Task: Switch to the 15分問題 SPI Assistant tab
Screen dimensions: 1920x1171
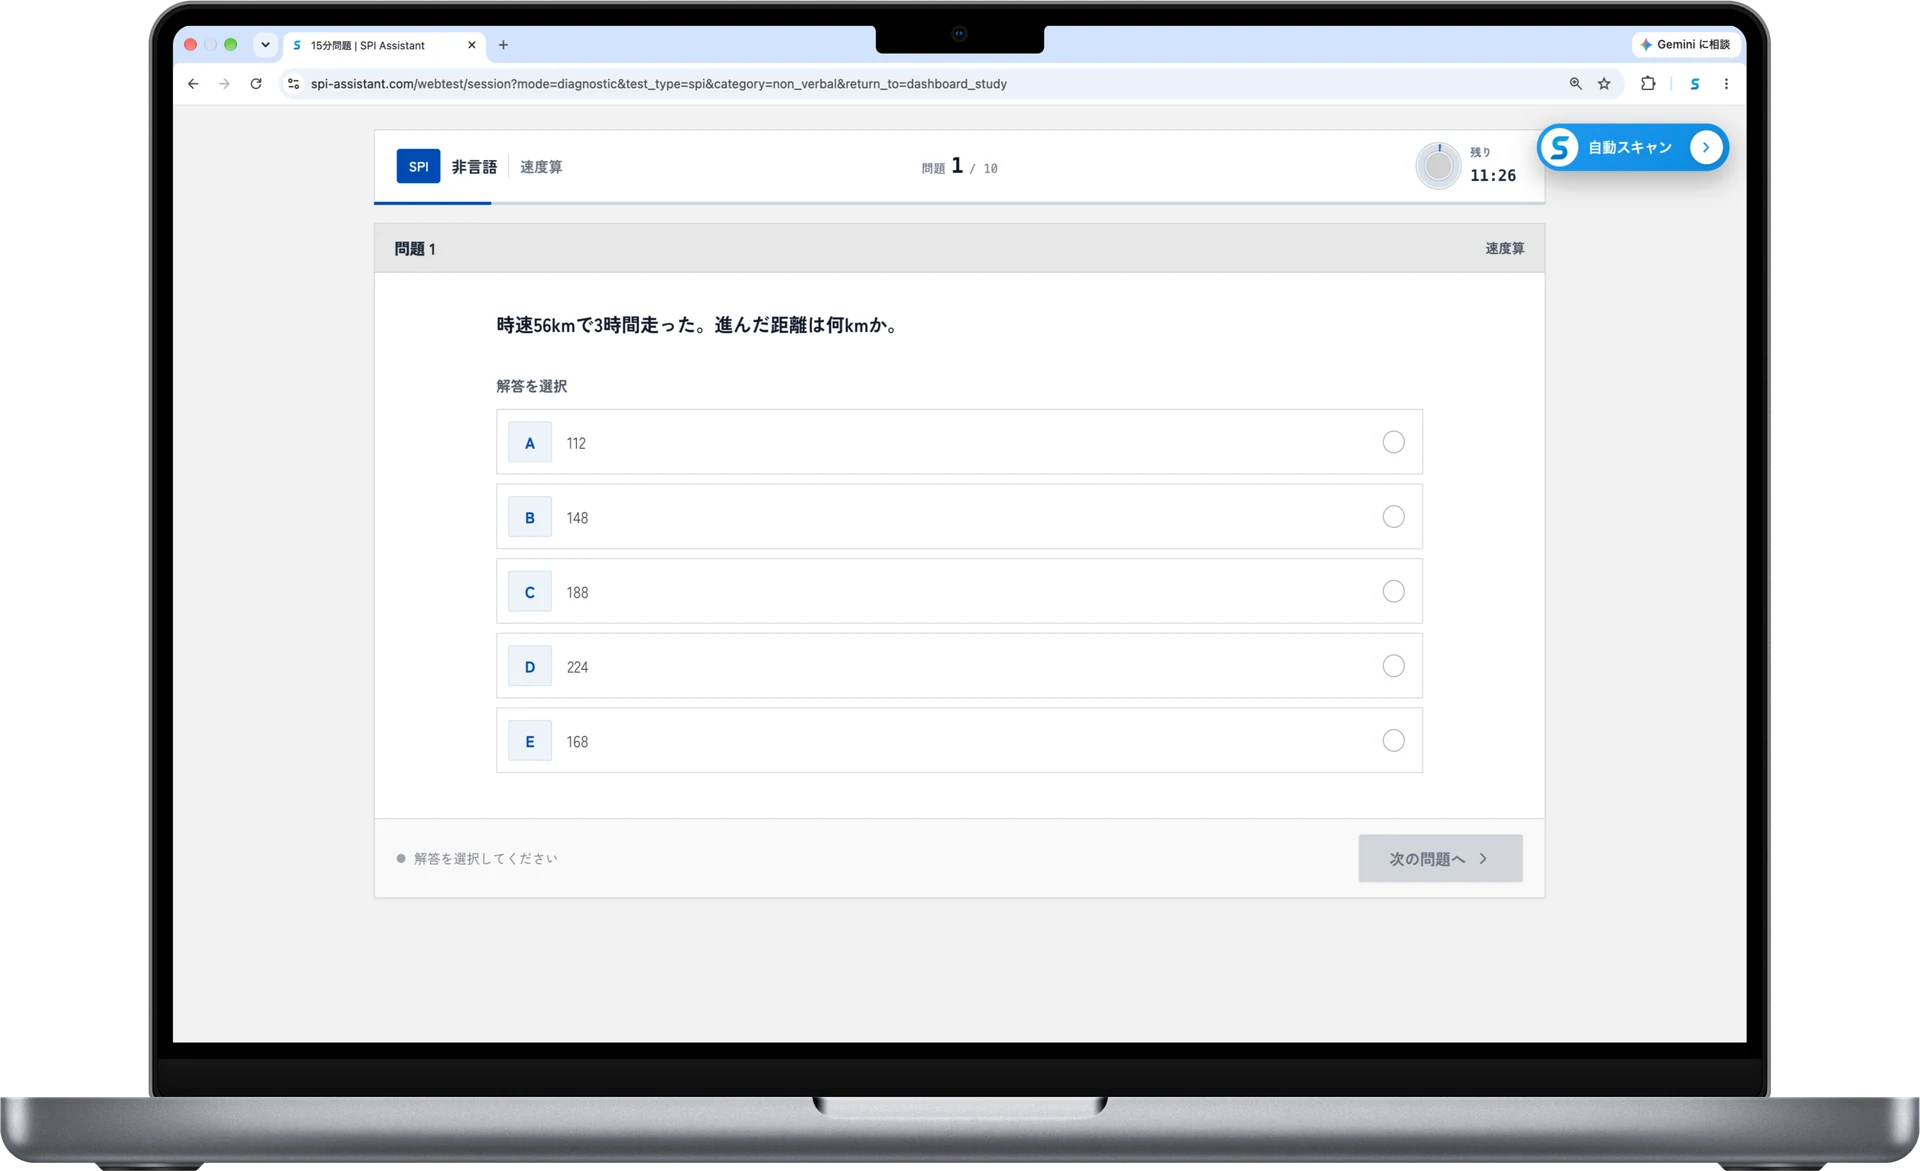Action: (x=384, y=45)
